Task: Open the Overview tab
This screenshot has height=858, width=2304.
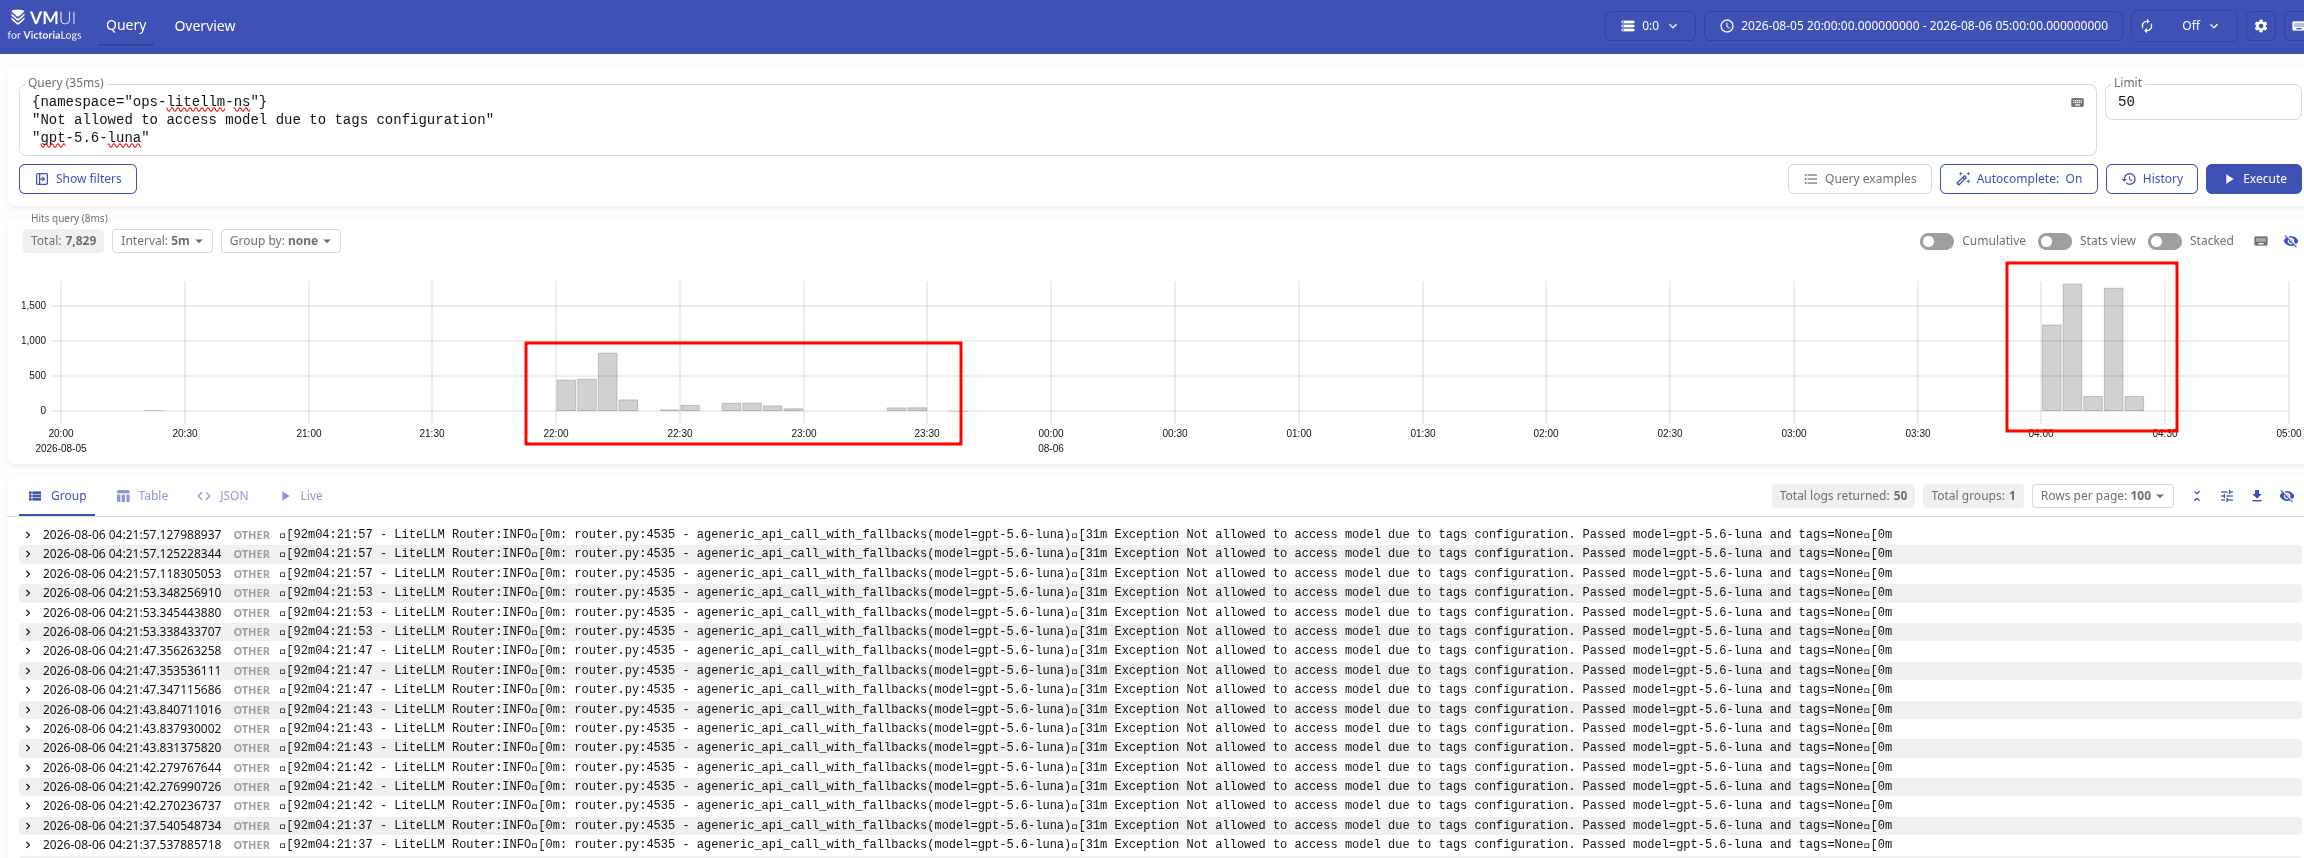Action: (x=205, y=26)
